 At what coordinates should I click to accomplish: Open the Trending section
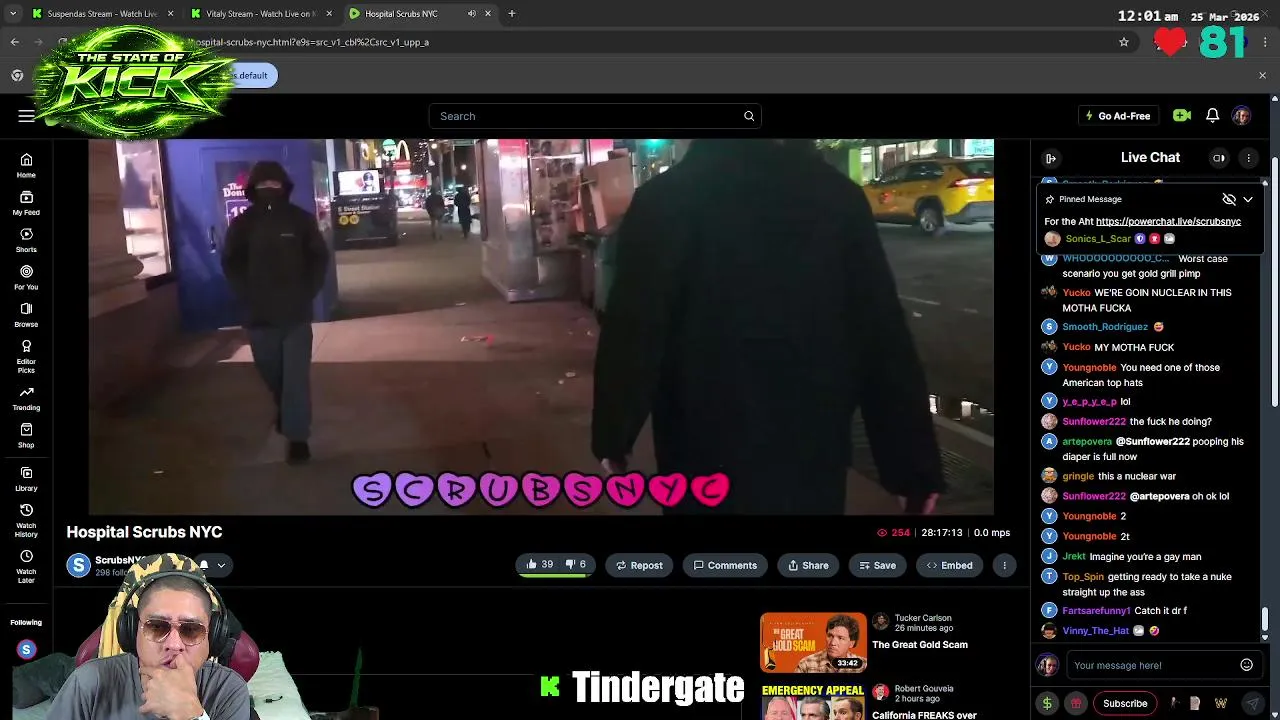[x=26, y=398]
